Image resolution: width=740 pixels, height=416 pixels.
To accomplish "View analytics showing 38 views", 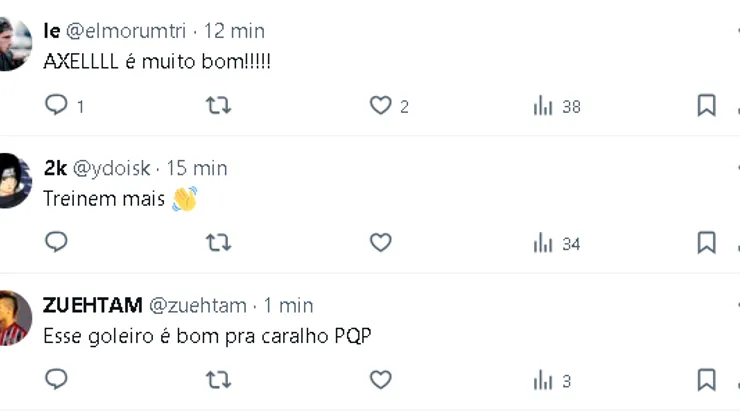I will point(556,106).
